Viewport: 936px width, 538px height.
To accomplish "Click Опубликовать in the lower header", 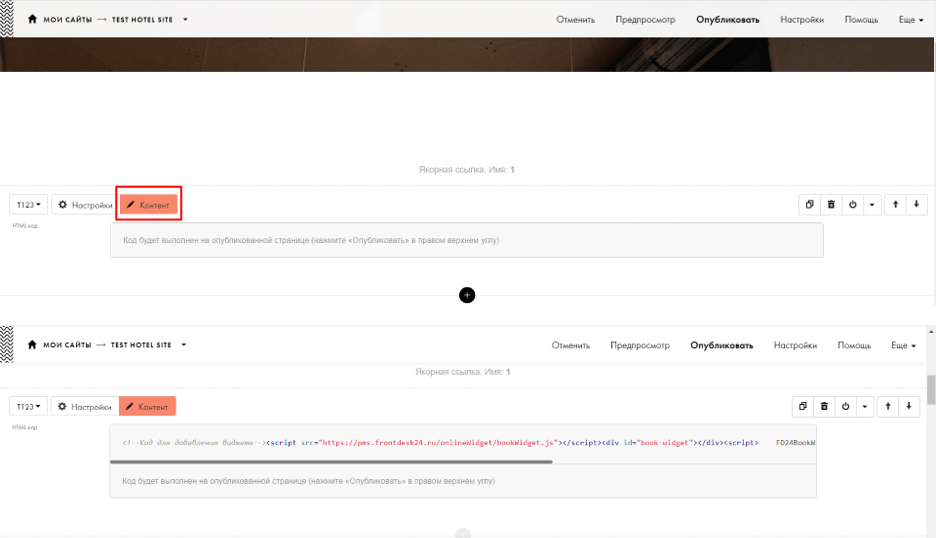I will 722,345.
